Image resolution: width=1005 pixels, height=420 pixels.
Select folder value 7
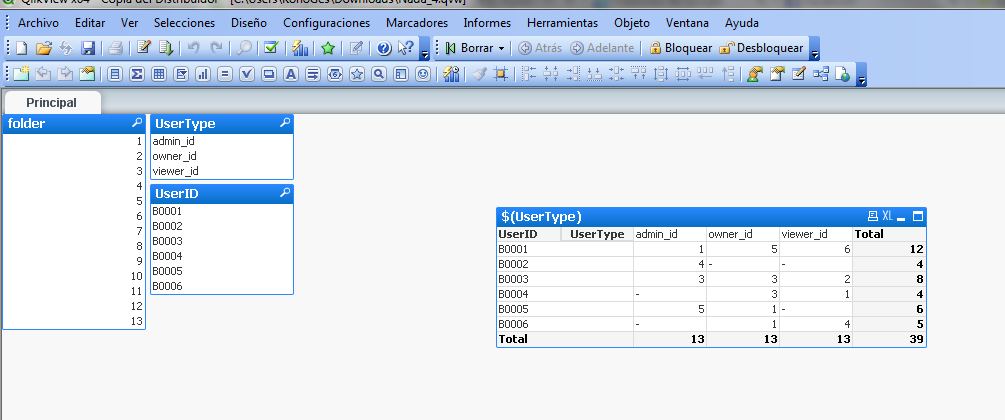pos(74,231)
